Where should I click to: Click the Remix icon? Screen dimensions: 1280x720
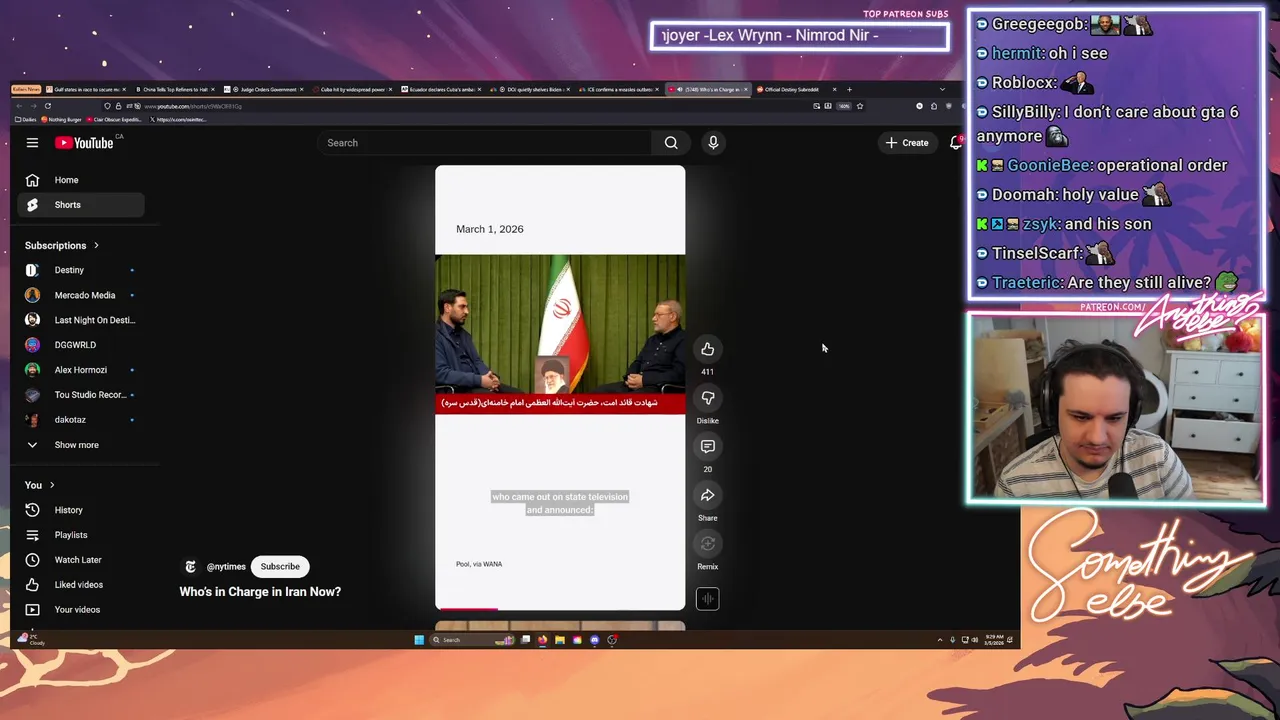coord(707,543)
